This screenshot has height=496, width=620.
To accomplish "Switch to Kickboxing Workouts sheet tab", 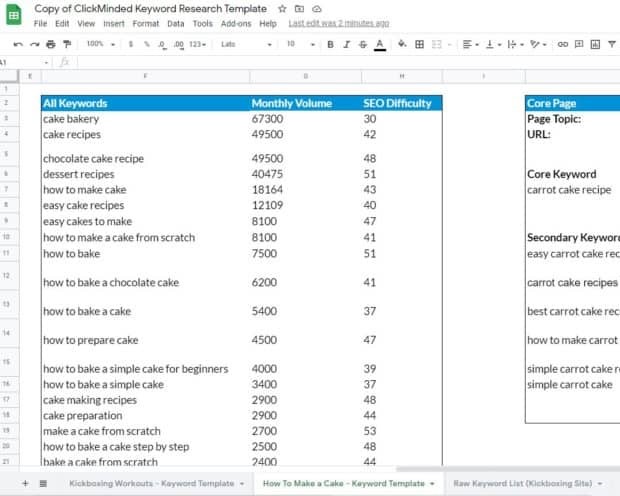I will [x=150, y=483].
